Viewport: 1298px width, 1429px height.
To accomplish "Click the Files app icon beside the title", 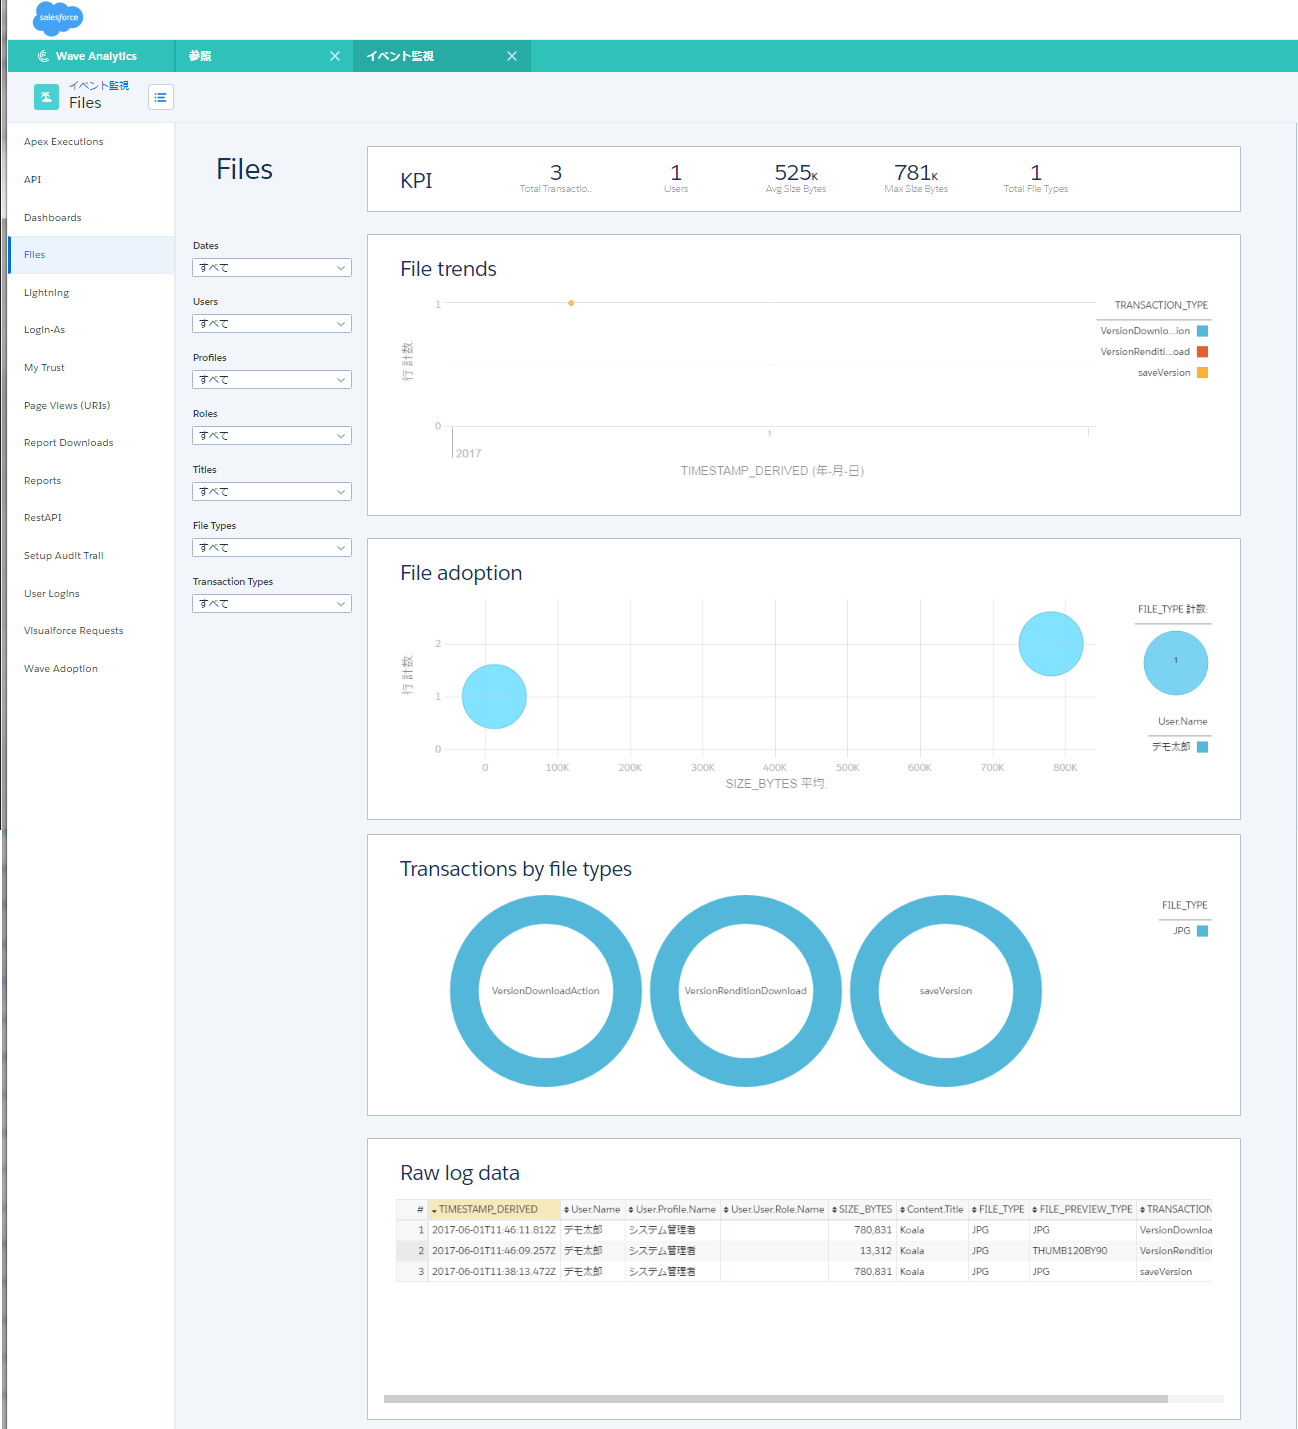I will click(46, 97).
